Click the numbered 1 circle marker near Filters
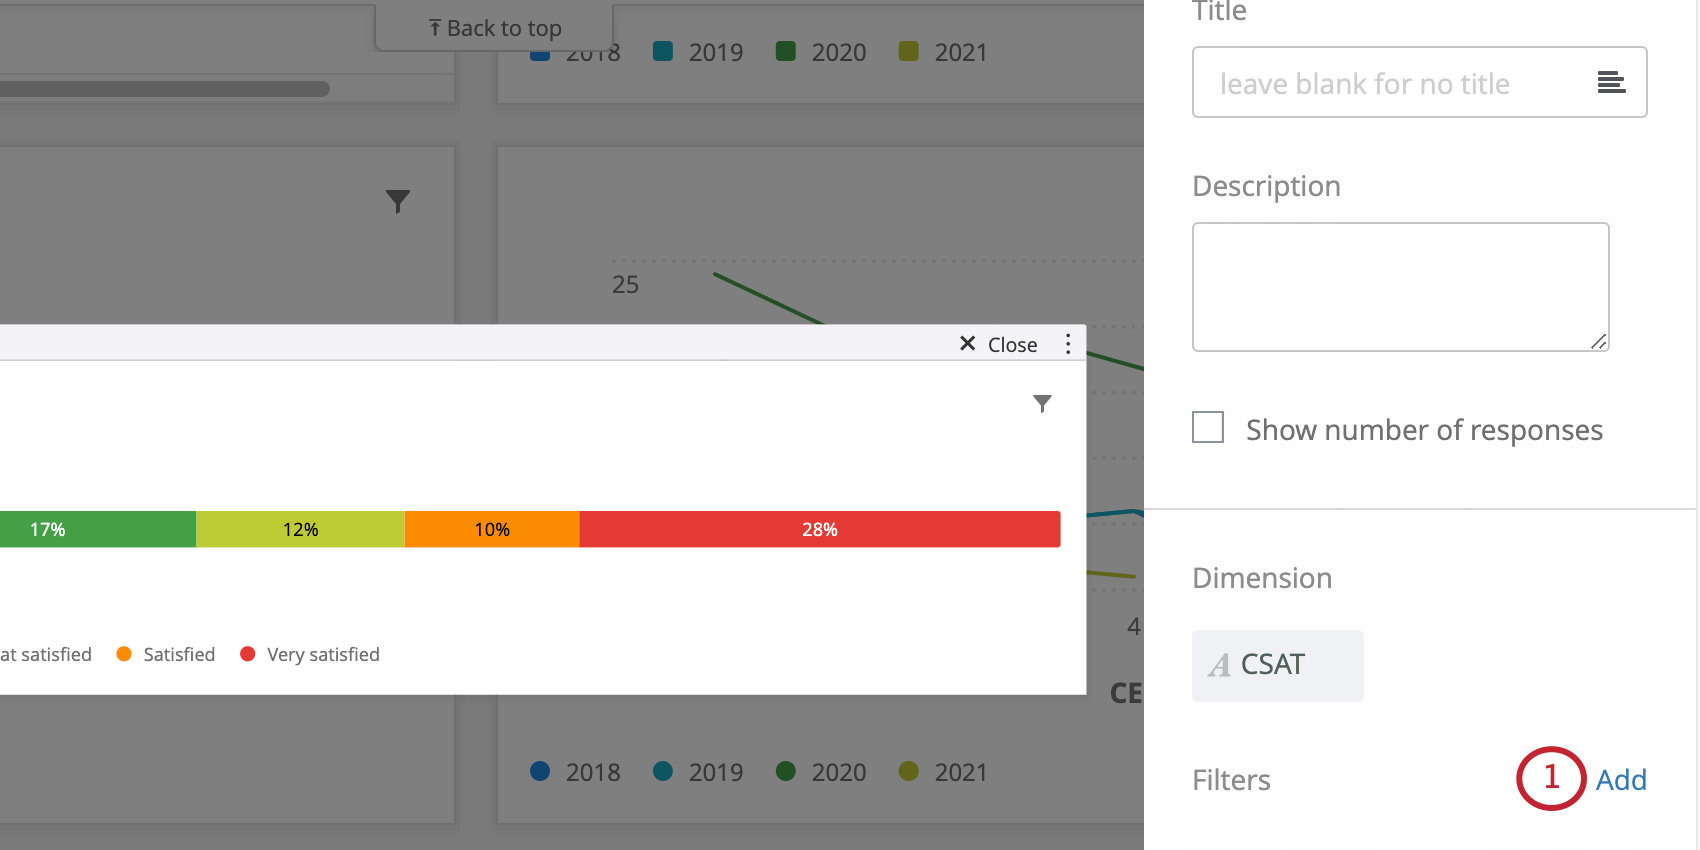The width and height of the screenshot is (1700, 850). pyautogui.click(x=1551, y=778)
